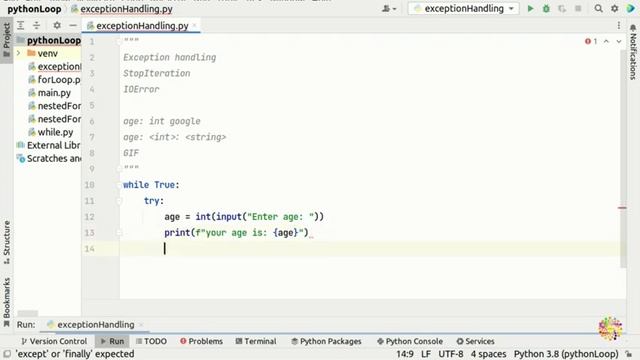Click the editor vertical scrollbar
The width and height of the screenshot is (640, 360).
623,159
